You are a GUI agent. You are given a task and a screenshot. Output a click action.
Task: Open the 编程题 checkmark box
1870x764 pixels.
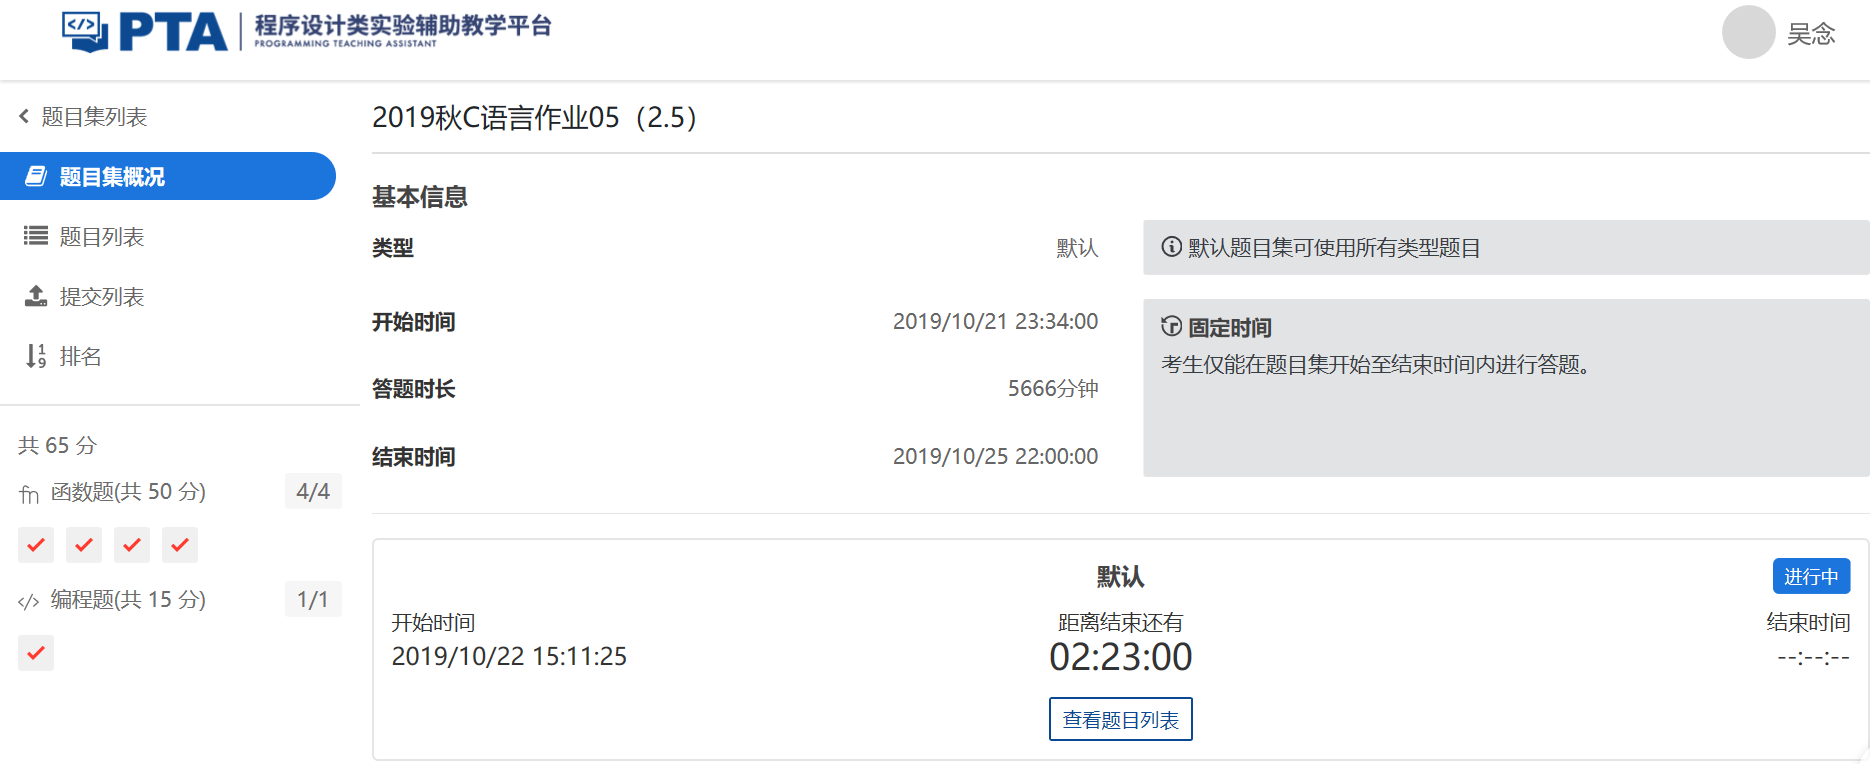pyautogui.click(x=36, y=653)
